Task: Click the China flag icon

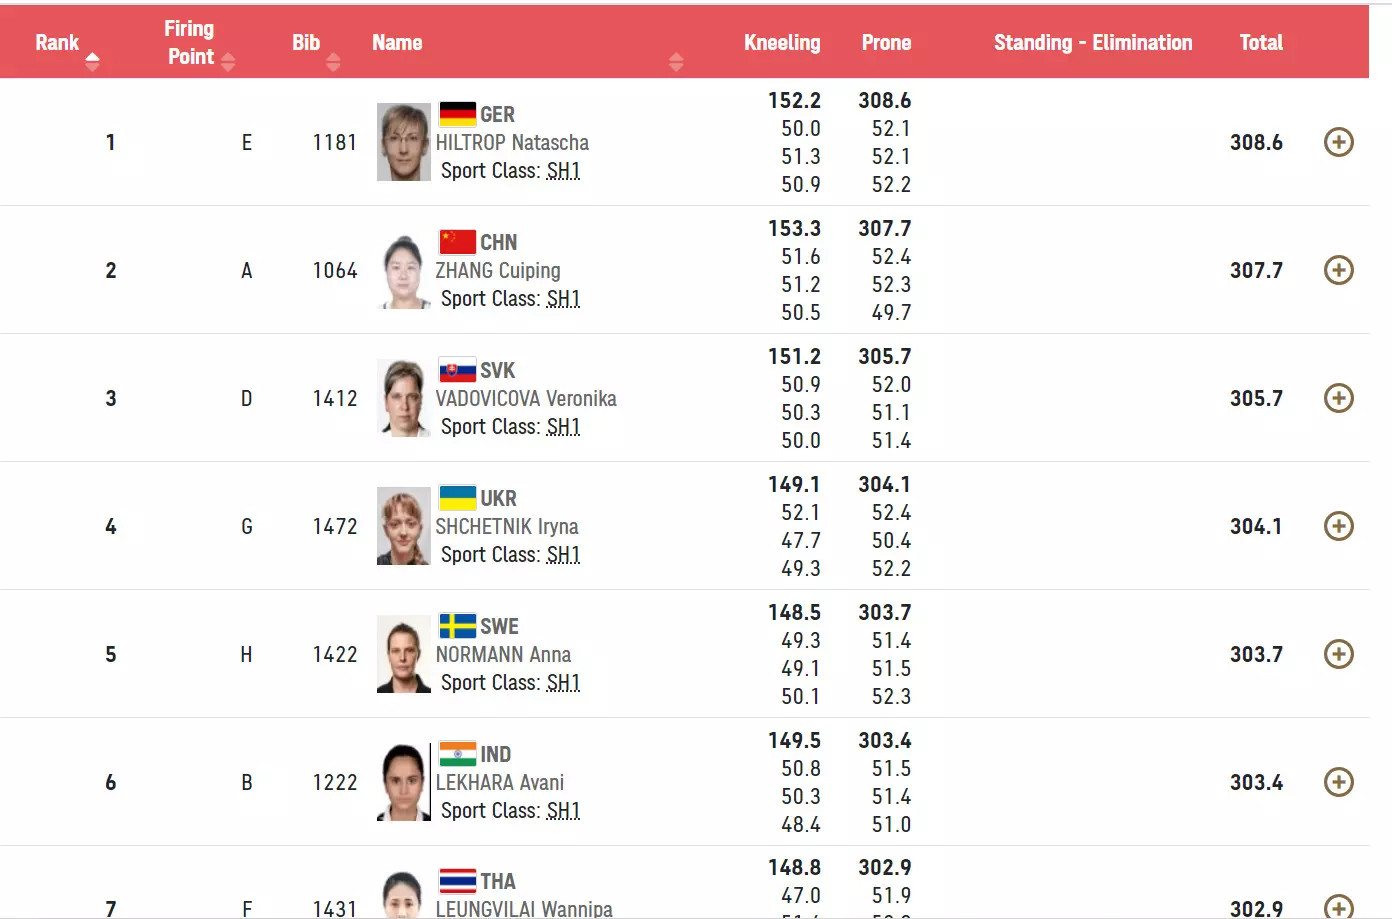Action: pyautogui.click(x=457, y=242)
